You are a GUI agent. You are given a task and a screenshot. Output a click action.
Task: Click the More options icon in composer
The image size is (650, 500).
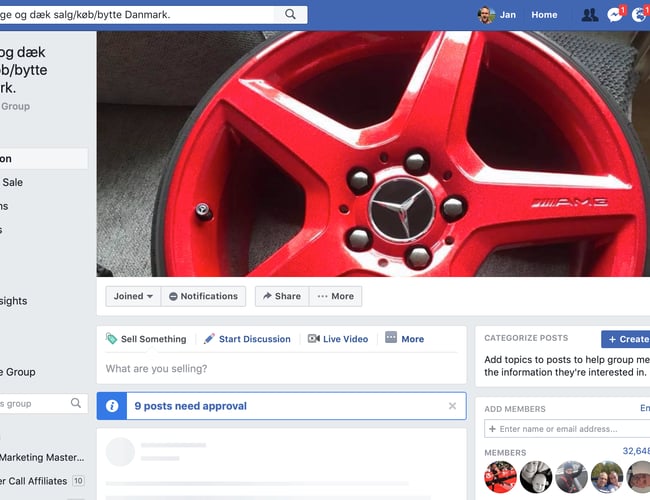click(x=391, y=337)
